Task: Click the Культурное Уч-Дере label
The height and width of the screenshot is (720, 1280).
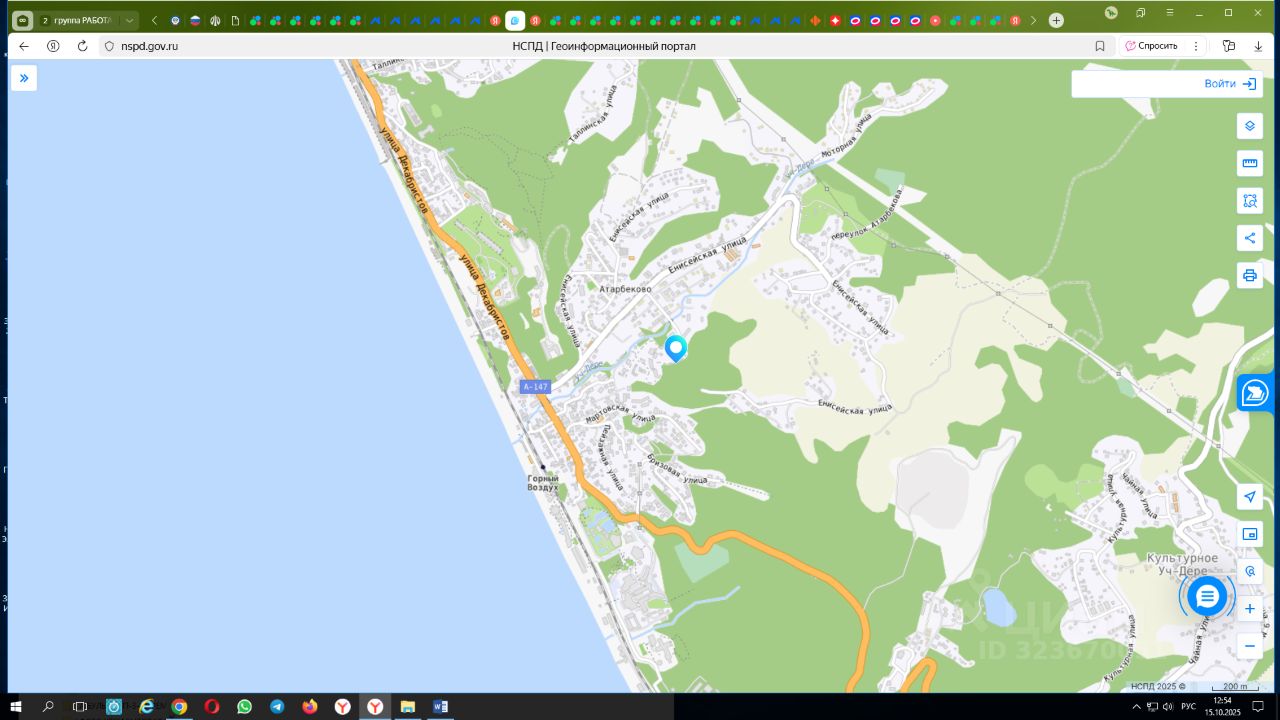Action: coord(1181,564)
